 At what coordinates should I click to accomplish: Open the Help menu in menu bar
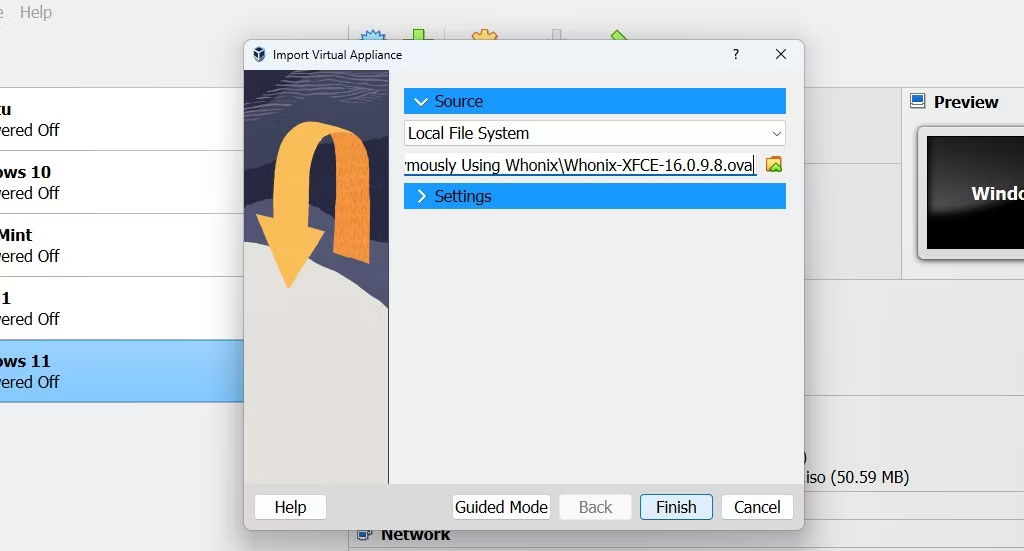point(36,13)
